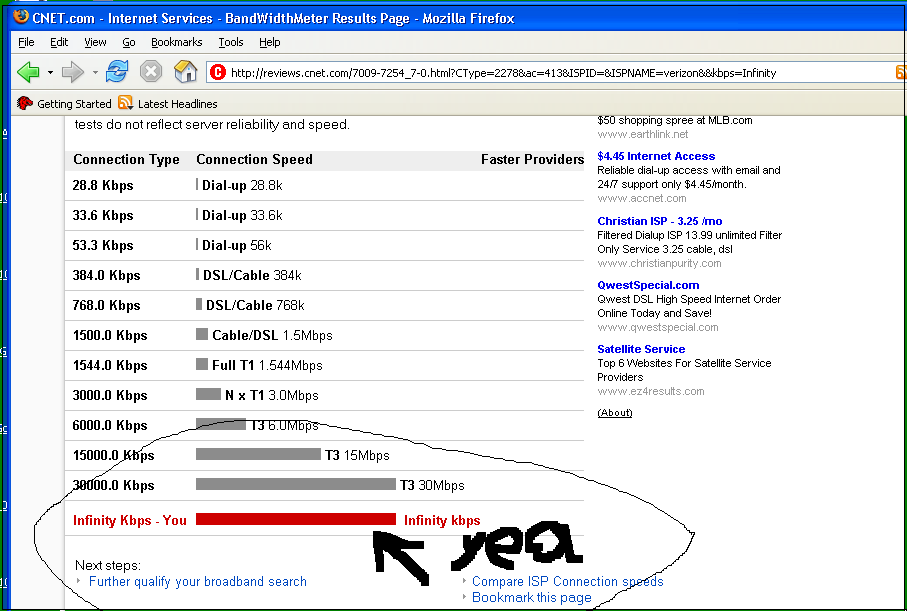Click the 53.3 Kbps row label

click(x=102, y=245)
